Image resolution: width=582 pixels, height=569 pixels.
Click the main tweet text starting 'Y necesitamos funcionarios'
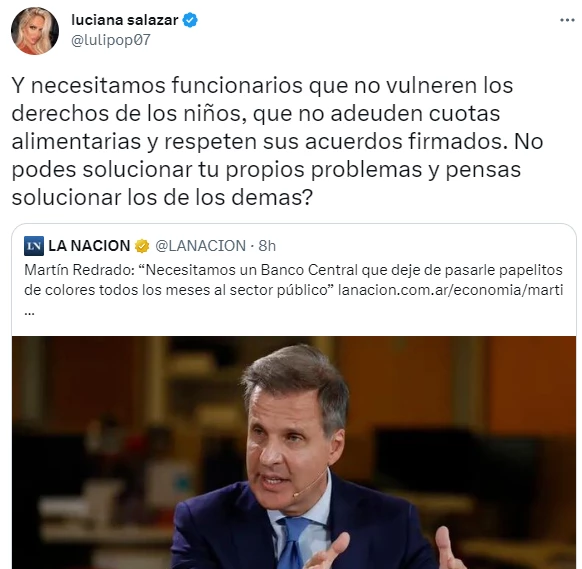click(278, 141)
